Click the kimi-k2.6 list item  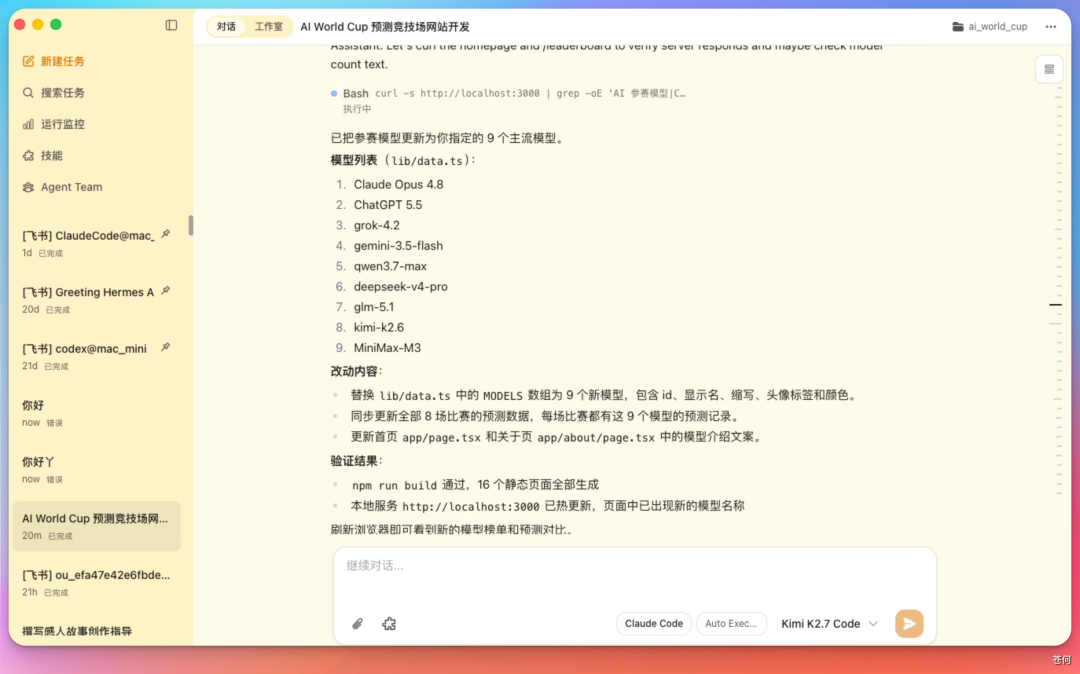[x=379, y=327]
